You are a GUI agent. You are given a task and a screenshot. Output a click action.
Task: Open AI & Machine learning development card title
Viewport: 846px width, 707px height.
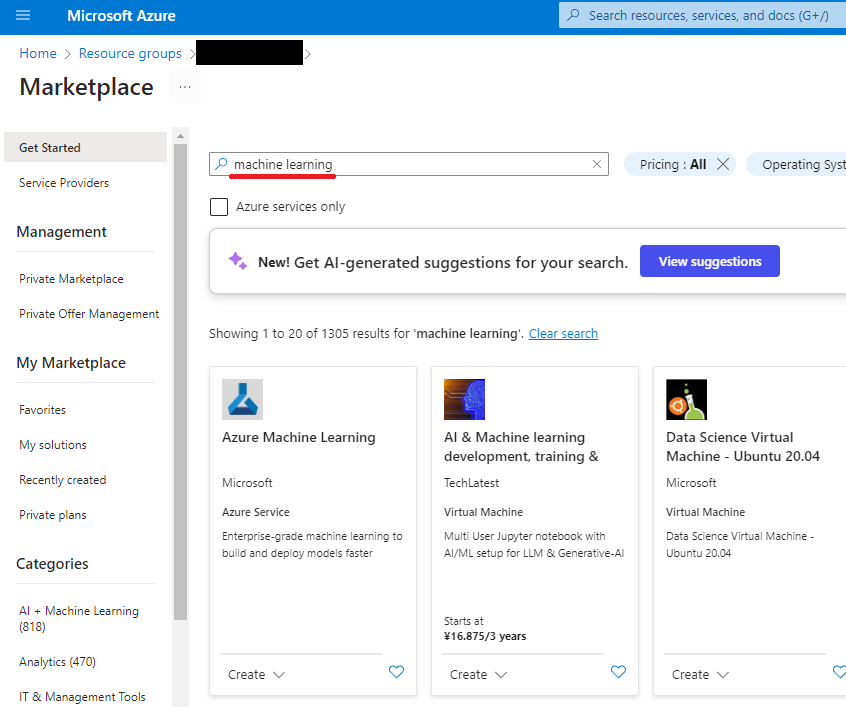point(521,447)
